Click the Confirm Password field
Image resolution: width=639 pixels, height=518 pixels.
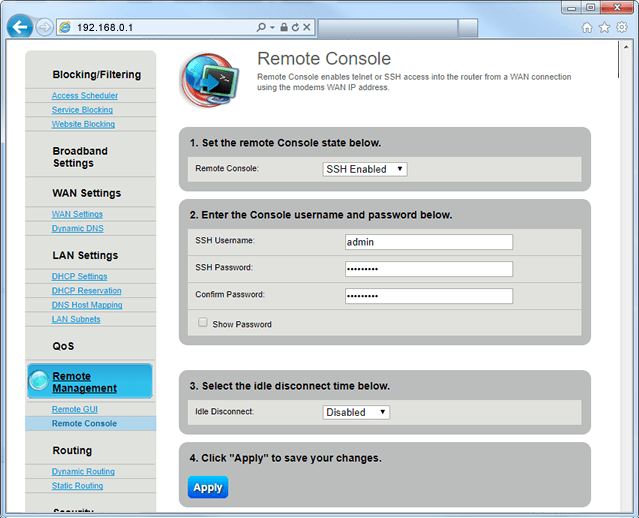pos(428,296)
